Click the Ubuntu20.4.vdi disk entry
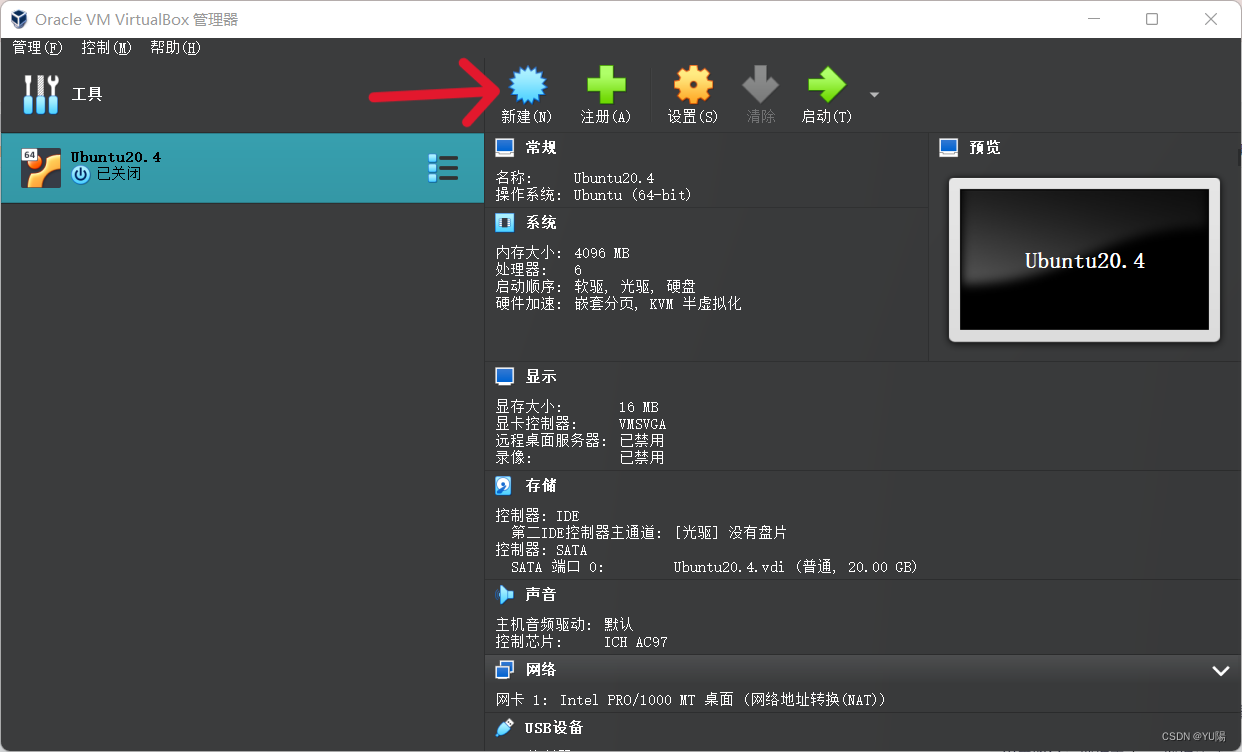 point(795,567)
